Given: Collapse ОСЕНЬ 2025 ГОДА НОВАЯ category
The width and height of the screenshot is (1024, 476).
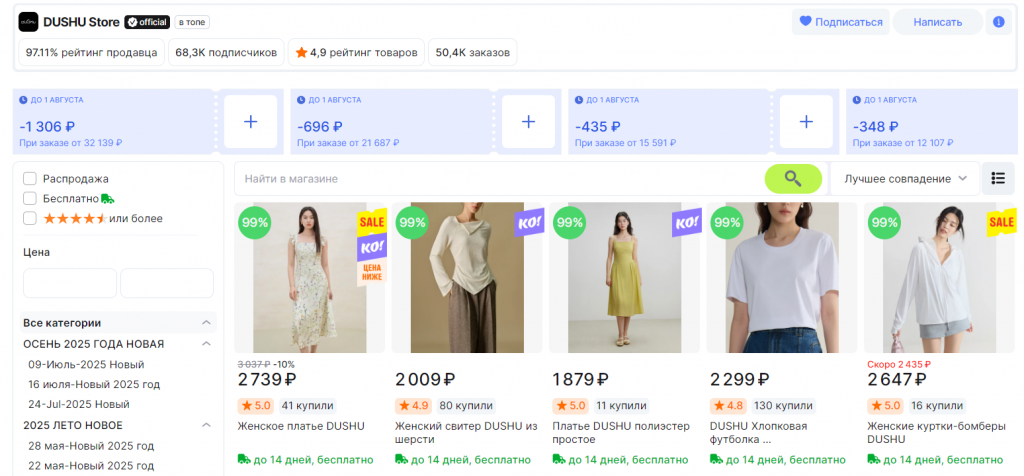Looking at the screenshot, I should 206,343.
